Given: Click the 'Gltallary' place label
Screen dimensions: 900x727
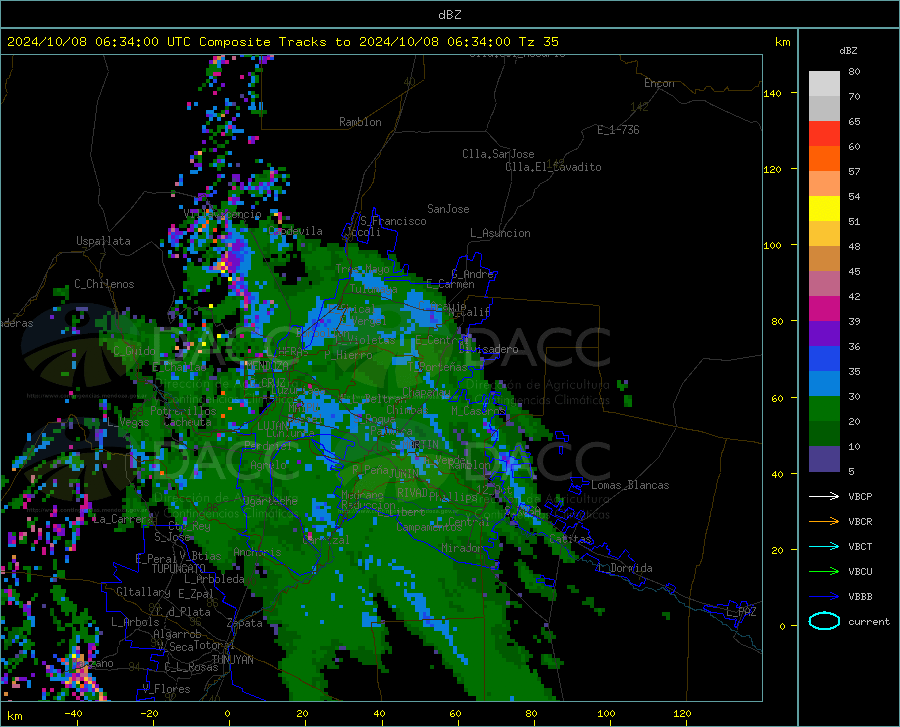Looking at the screenshot, I should pyautogui.click(x=143, y=592).
